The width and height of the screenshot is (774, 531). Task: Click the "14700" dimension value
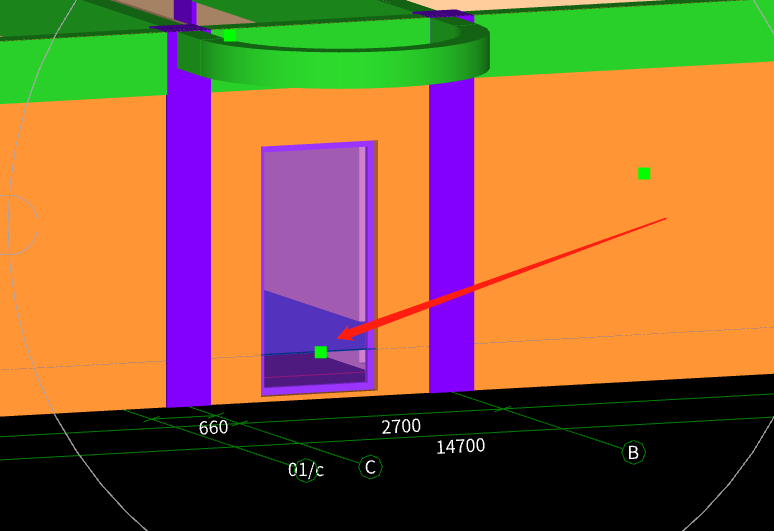461,447
